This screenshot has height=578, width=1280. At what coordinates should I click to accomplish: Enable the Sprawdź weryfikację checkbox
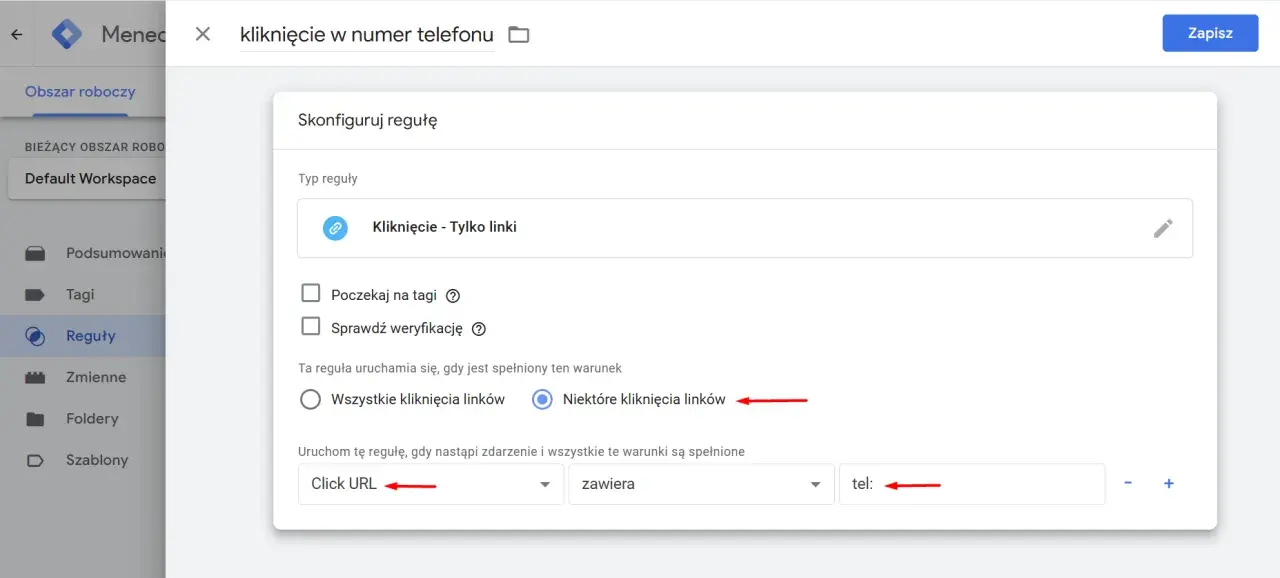311,327
